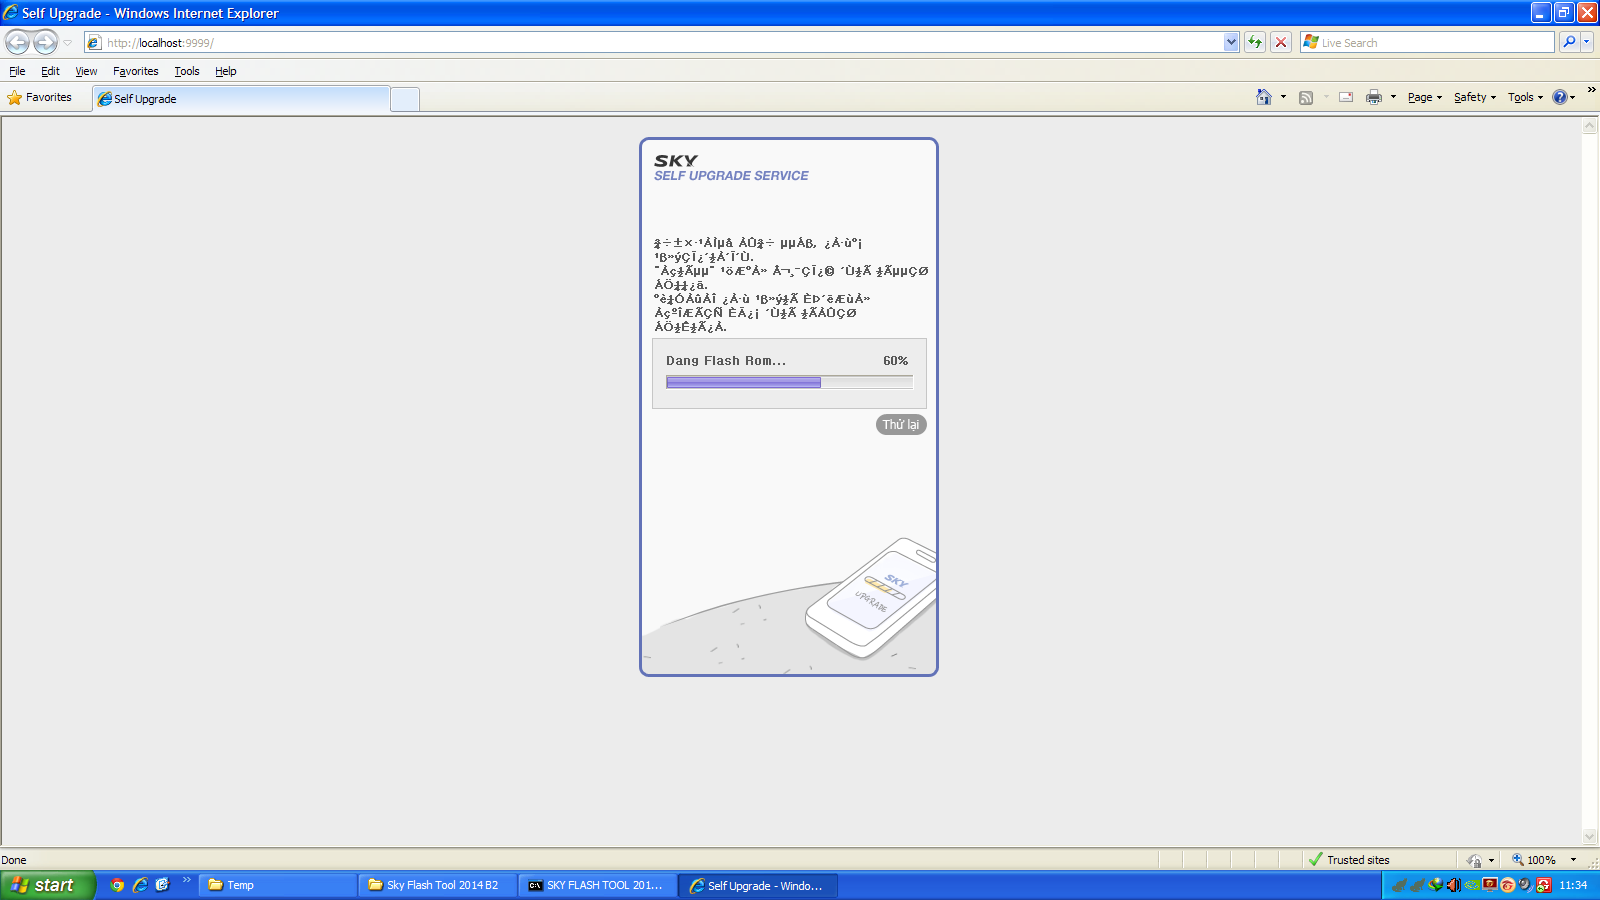Open the Safety dropdown menu
The height and width of the screenshot is (900, 1600).
1474,97
